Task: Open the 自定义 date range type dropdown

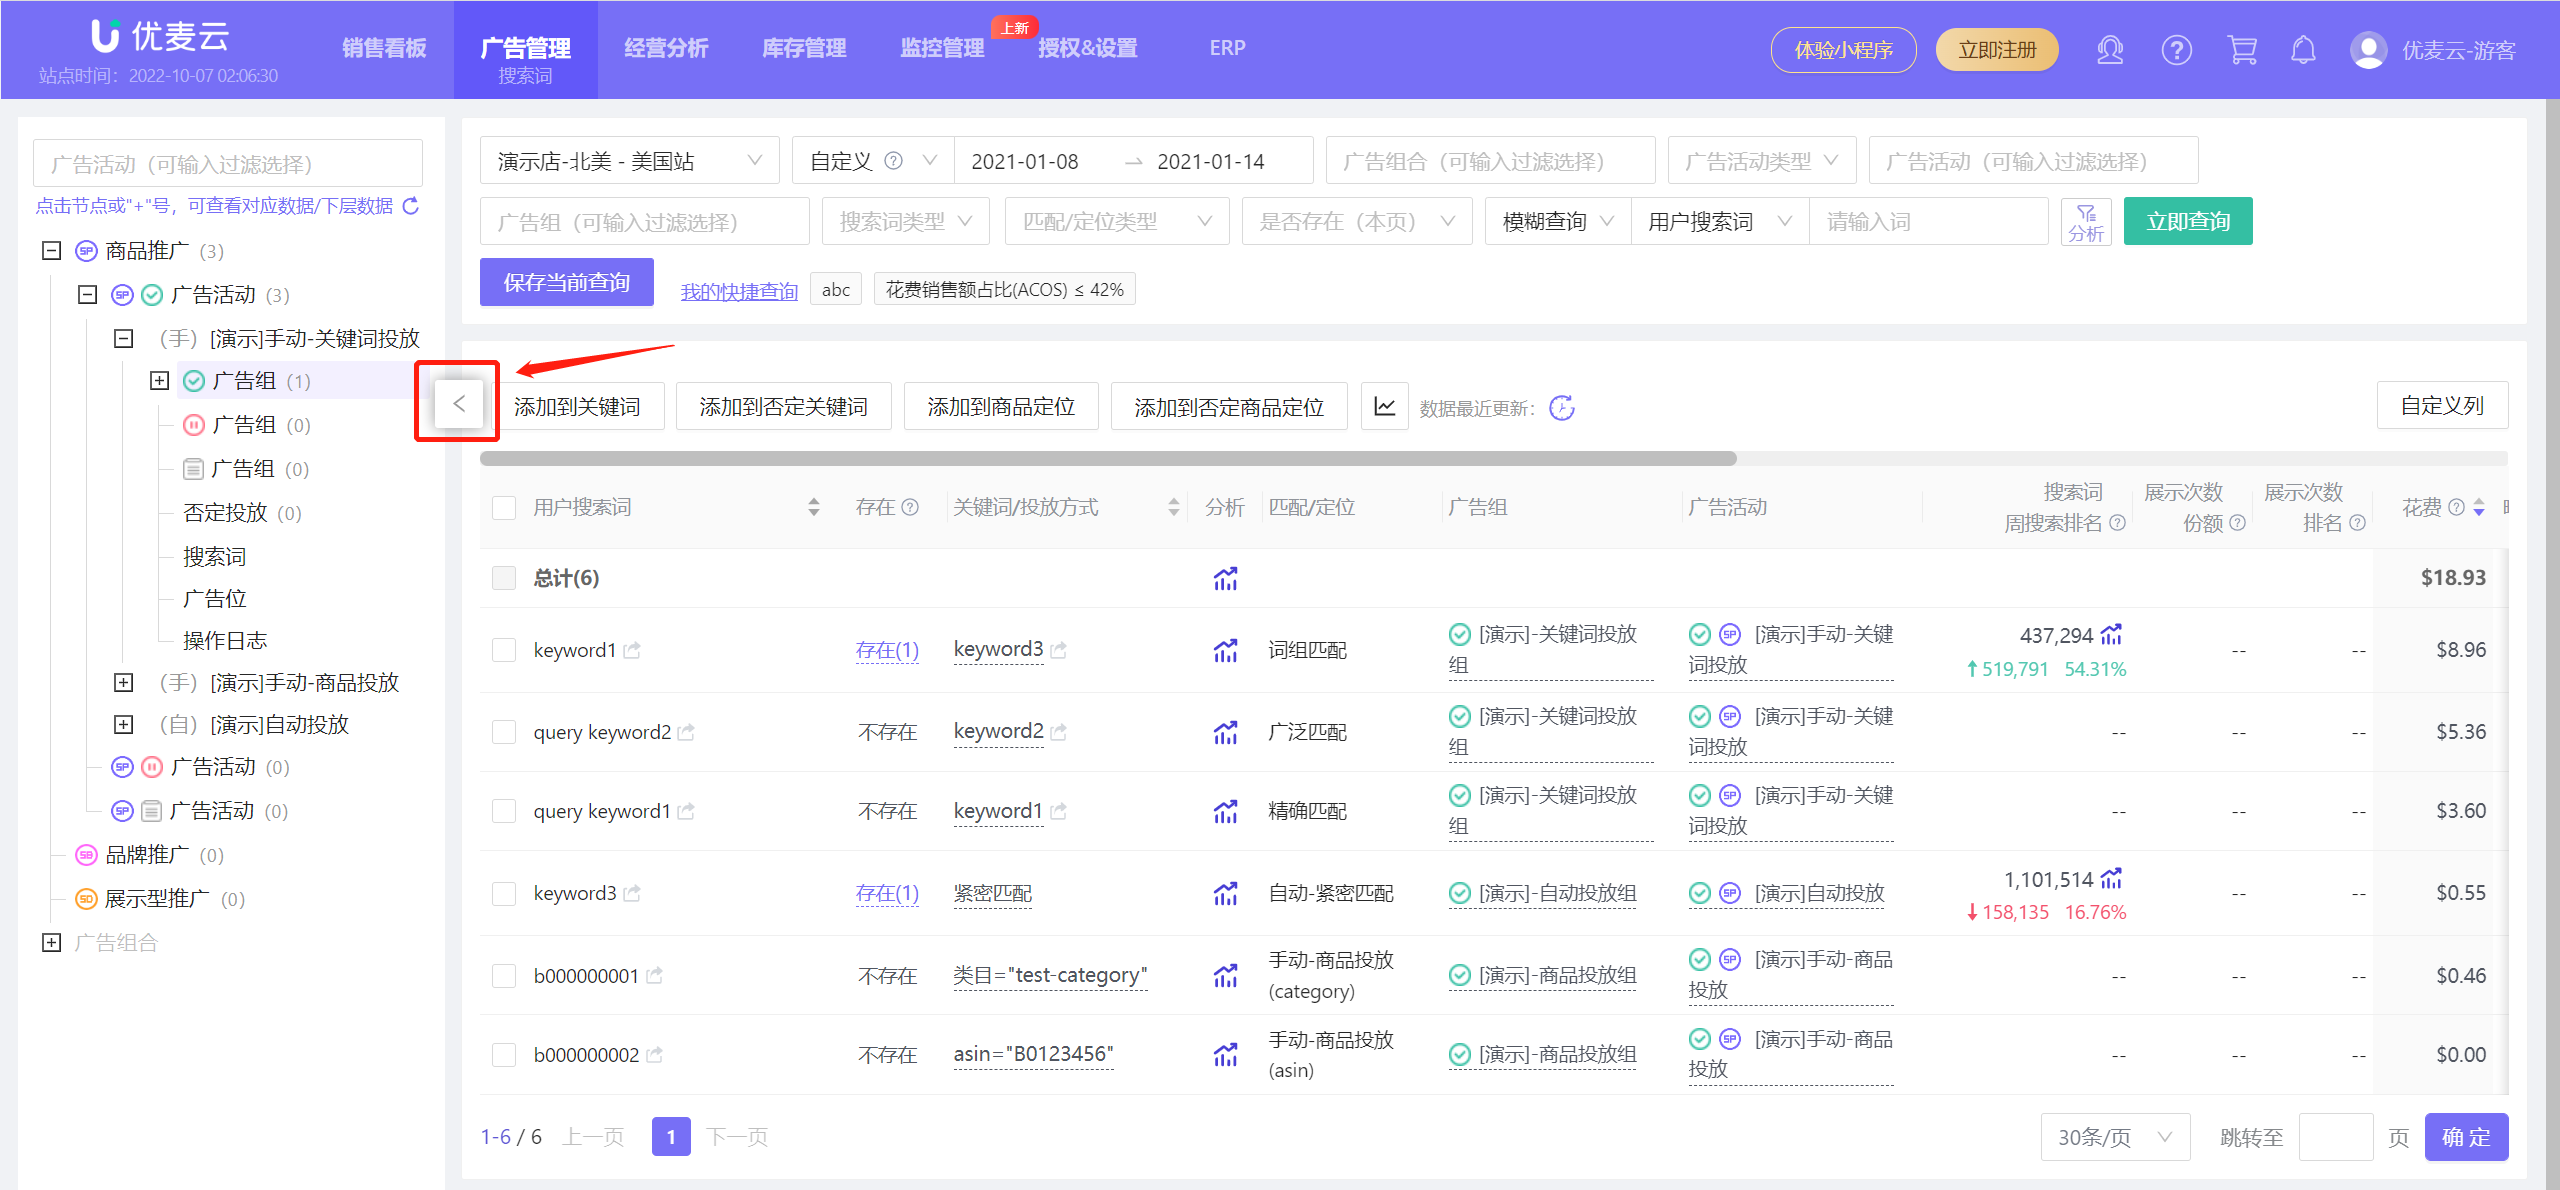Action: 873,161
